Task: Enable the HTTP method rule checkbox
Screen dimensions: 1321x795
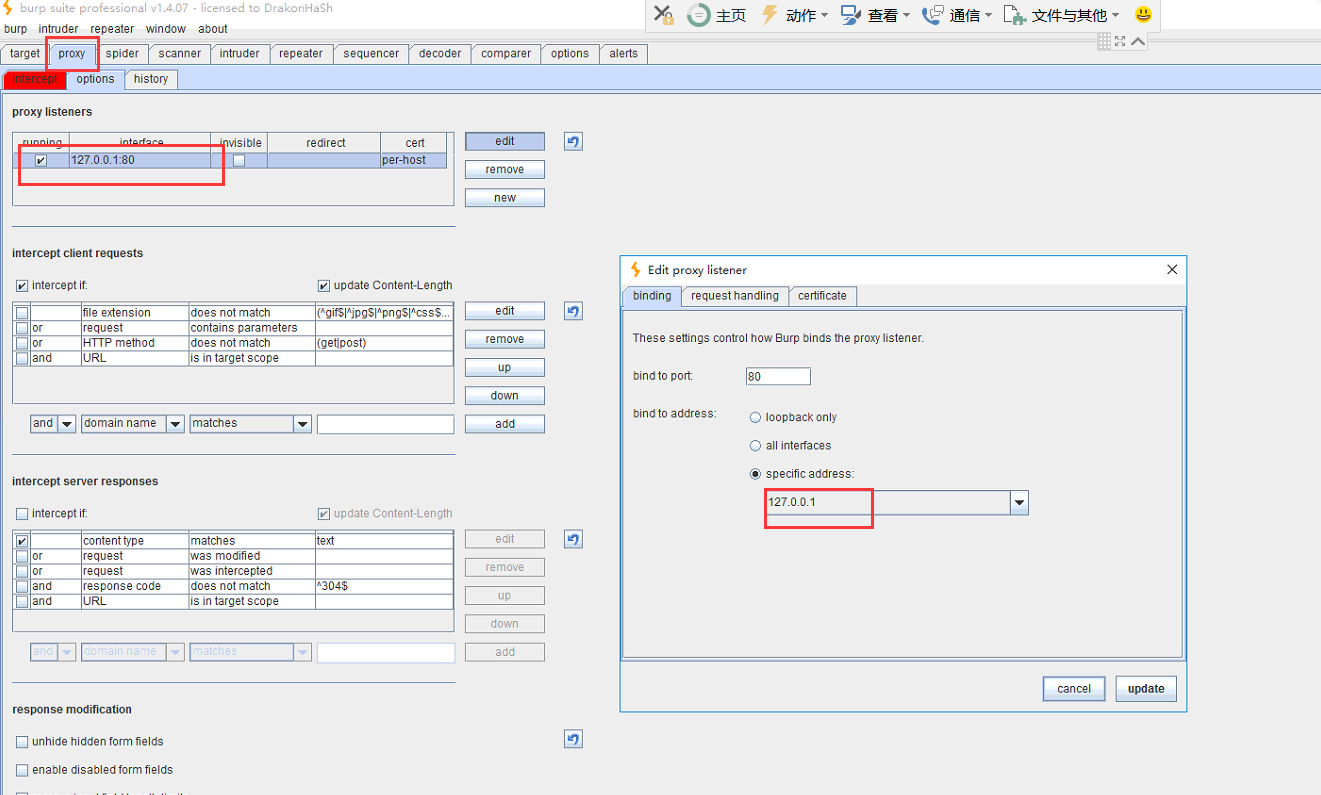Action: click(x=22, y=343)
